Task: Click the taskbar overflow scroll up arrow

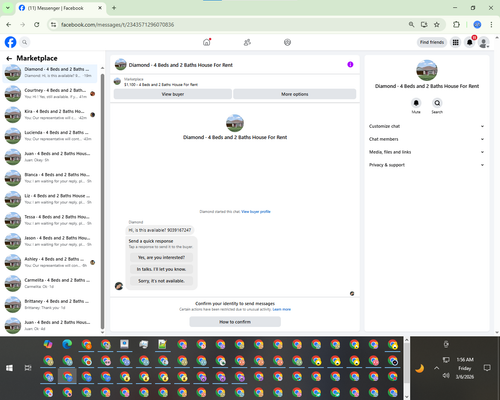Action: (x=407, y=340)
